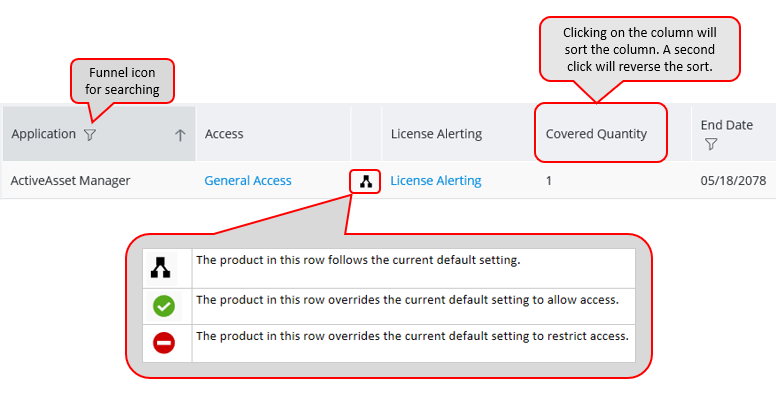
Task: Click the 'Funnel icon for searching' callout
Action: tap(122, 81)
